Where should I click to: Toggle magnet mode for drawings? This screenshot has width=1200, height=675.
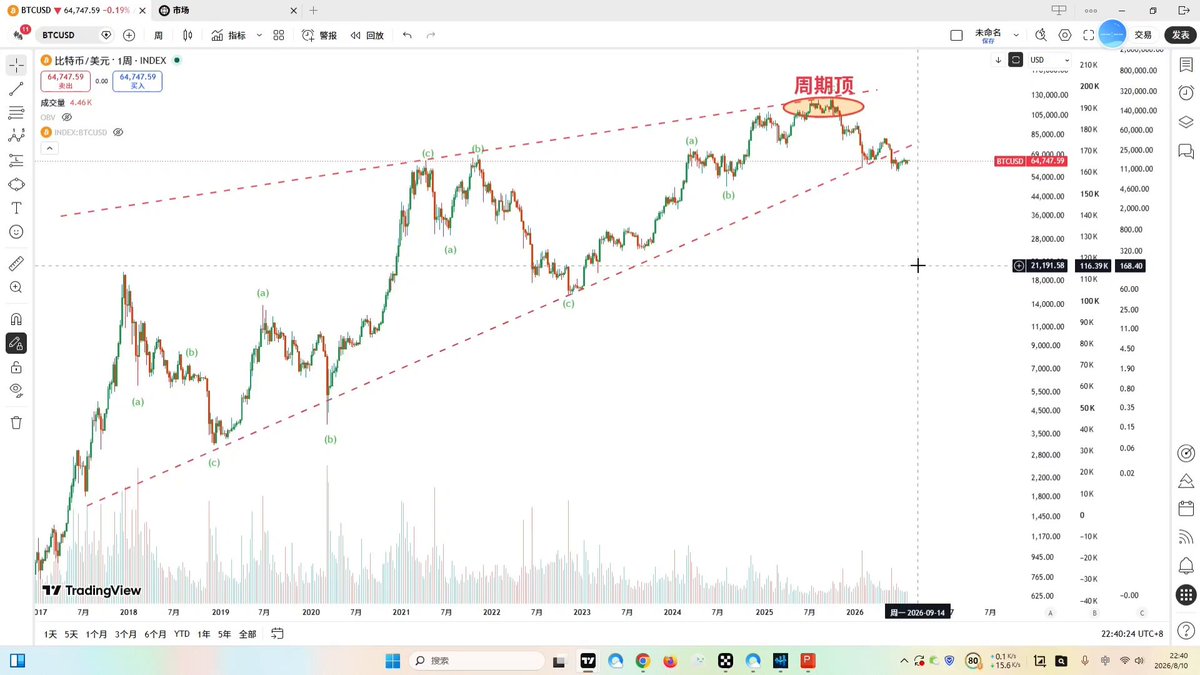16,319
